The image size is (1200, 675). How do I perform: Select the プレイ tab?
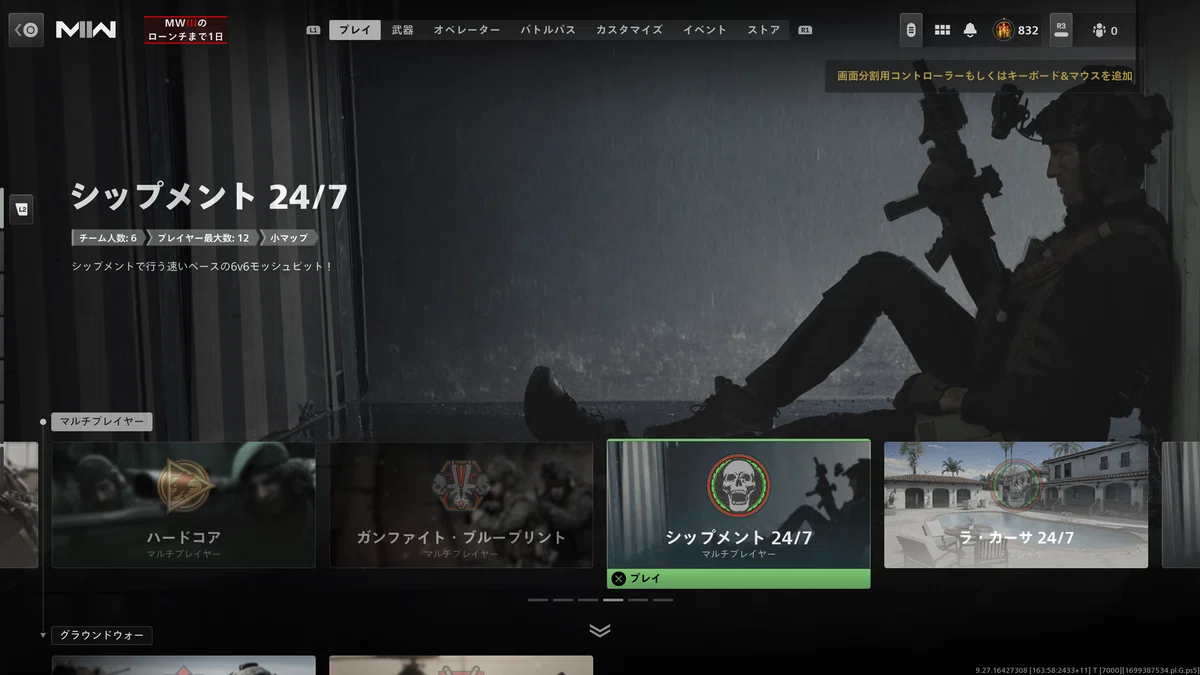tap(355, 30)
